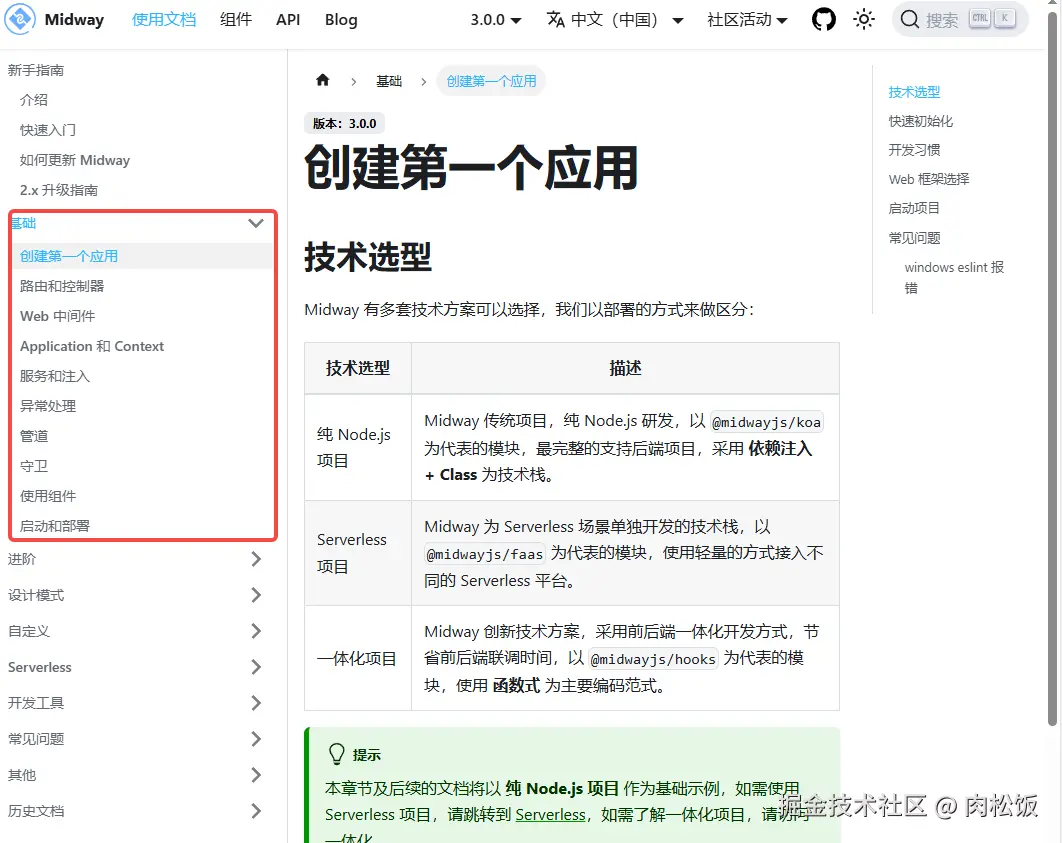Open 异常处理 sidebar page
Image resolution: width=1062 pixels, height=843 pixels.
47,406
